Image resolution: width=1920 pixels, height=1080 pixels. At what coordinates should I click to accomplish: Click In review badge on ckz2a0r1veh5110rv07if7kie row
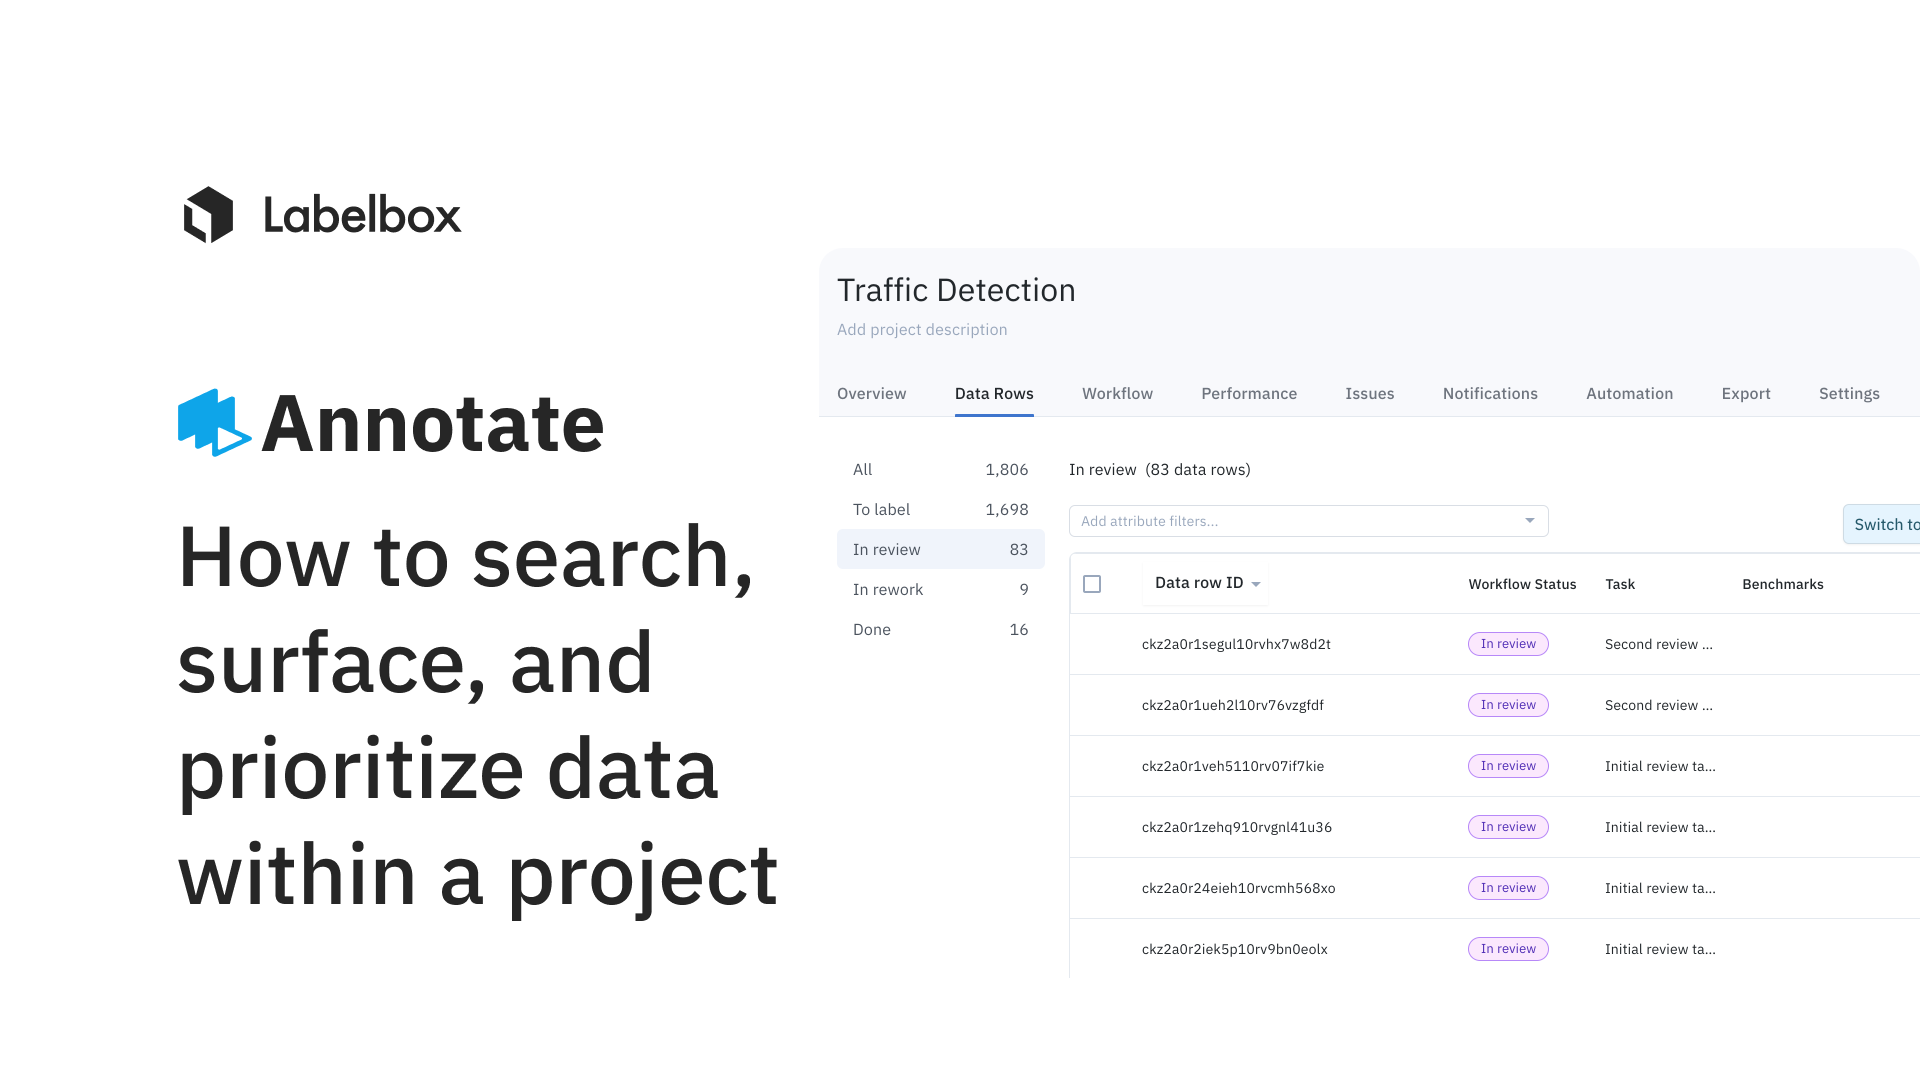[1507, 766]
